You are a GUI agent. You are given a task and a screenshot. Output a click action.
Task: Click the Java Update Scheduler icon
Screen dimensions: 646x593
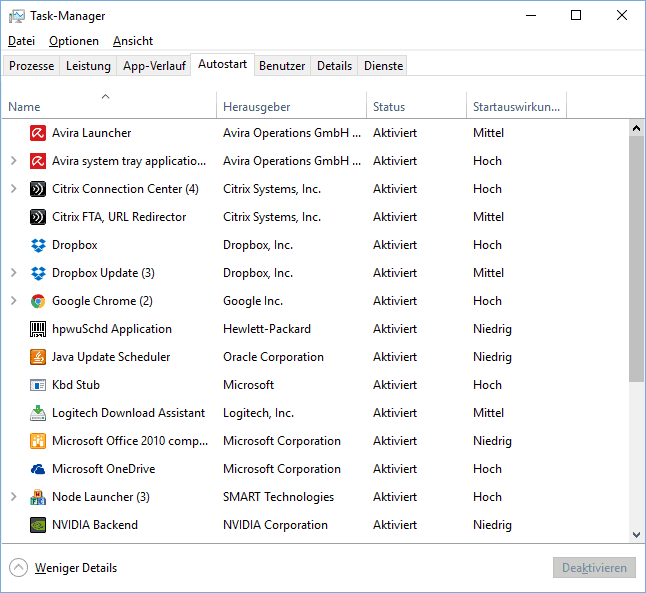(x=38, y=357)
